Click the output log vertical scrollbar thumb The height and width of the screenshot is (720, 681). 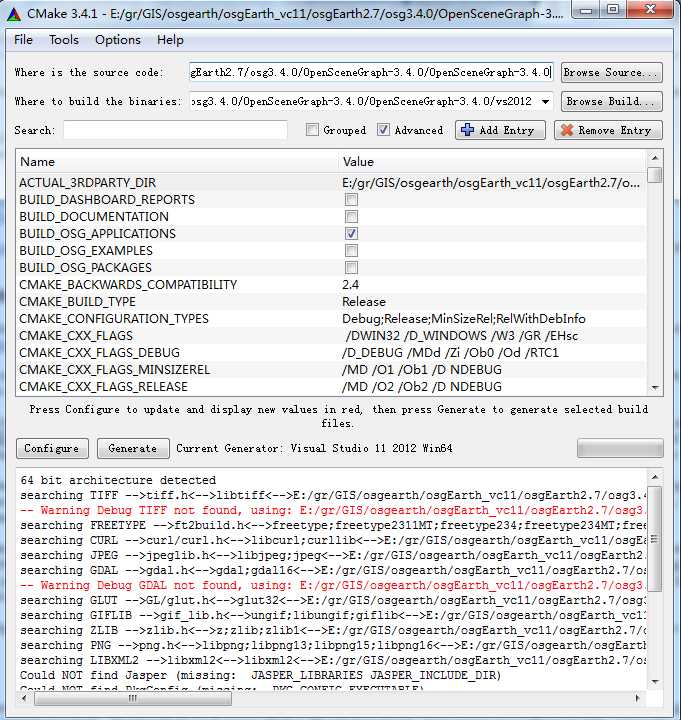[x=655, y=539]
